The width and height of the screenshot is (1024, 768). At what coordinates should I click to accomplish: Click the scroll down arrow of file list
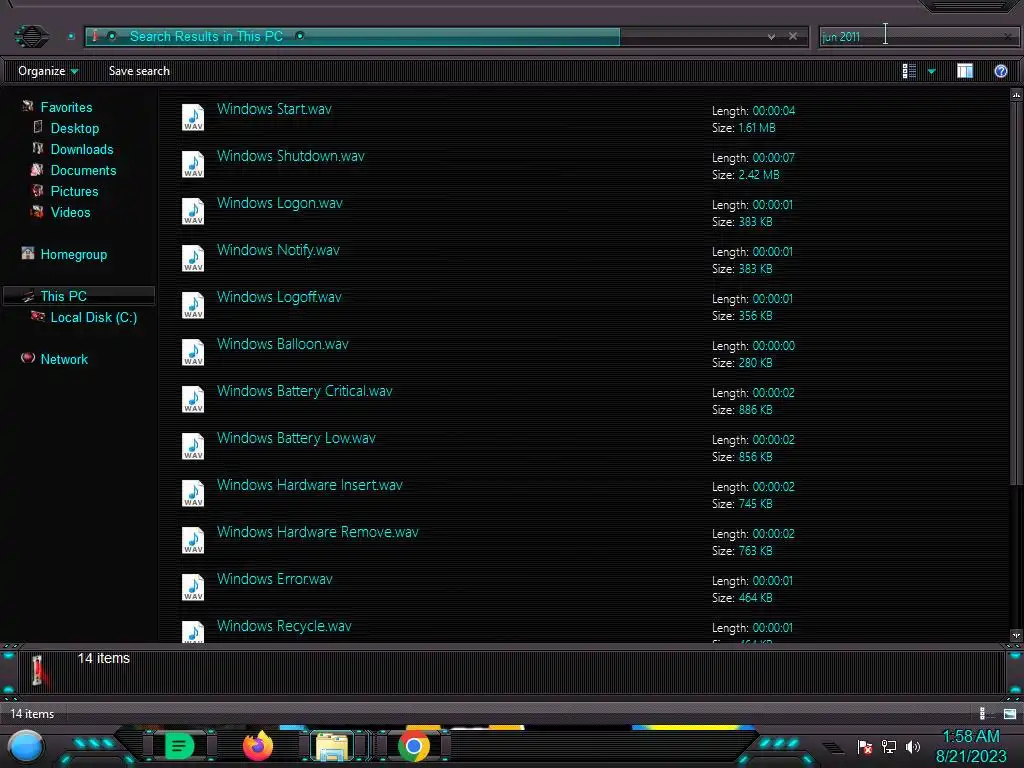1016,635
